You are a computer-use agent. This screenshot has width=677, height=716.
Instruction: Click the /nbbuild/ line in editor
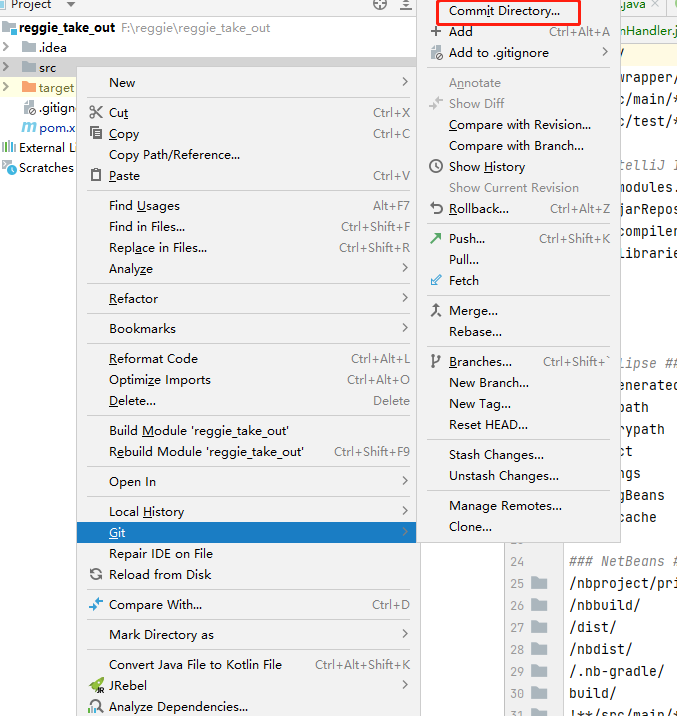pyautogui.click(x=604, y=605)
